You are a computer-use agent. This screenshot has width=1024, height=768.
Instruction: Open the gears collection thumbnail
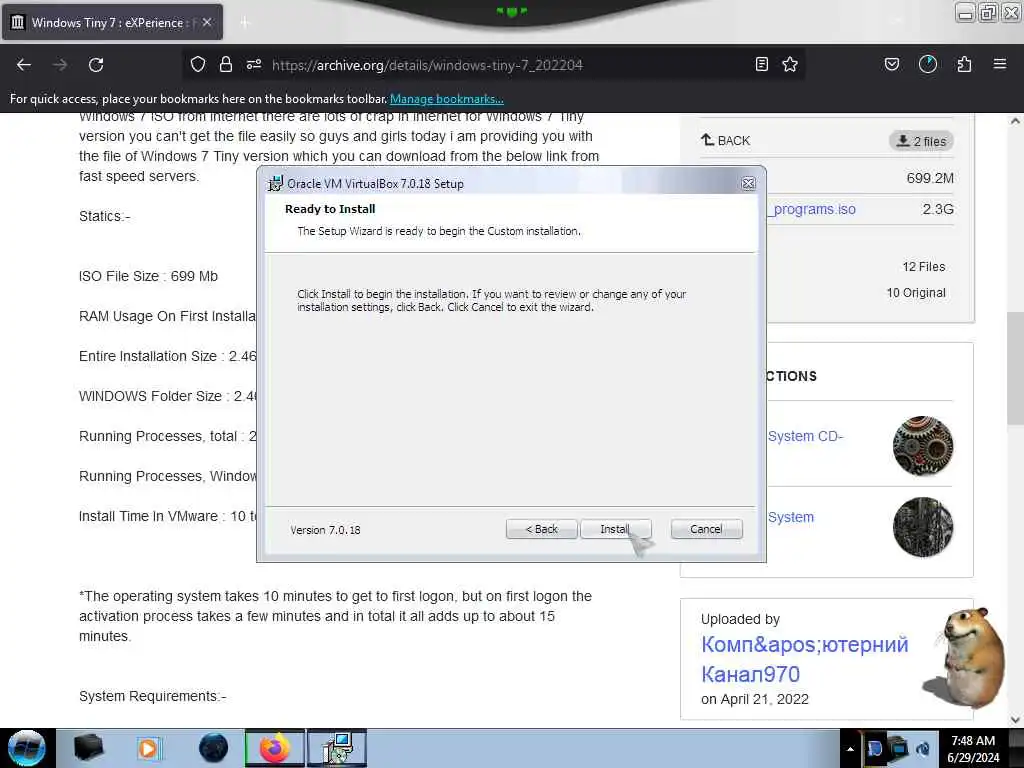922,446
